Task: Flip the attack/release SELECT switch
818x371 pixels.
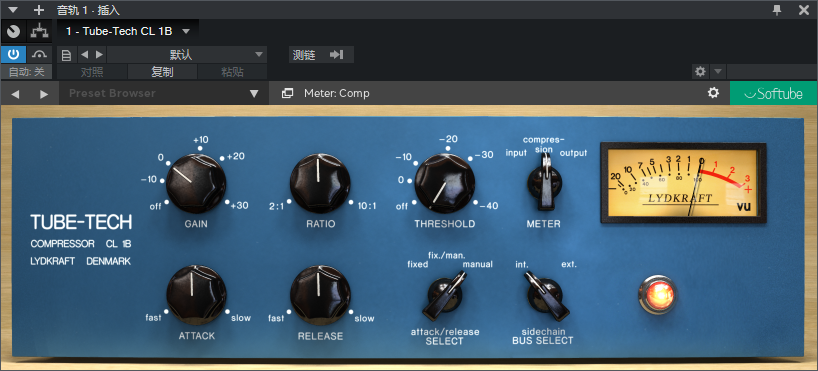Action: pos(443,295)
